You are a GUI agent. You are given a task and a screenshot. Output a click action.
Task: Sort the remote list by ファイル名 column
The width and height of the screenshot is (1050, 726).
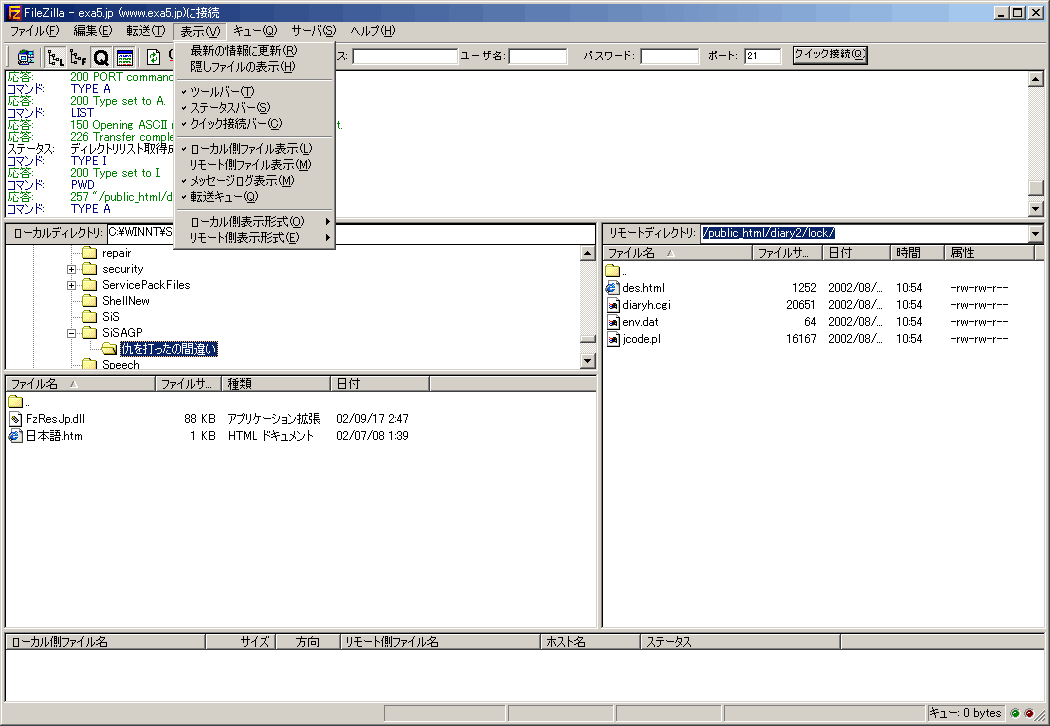click(x=677, y=252)
